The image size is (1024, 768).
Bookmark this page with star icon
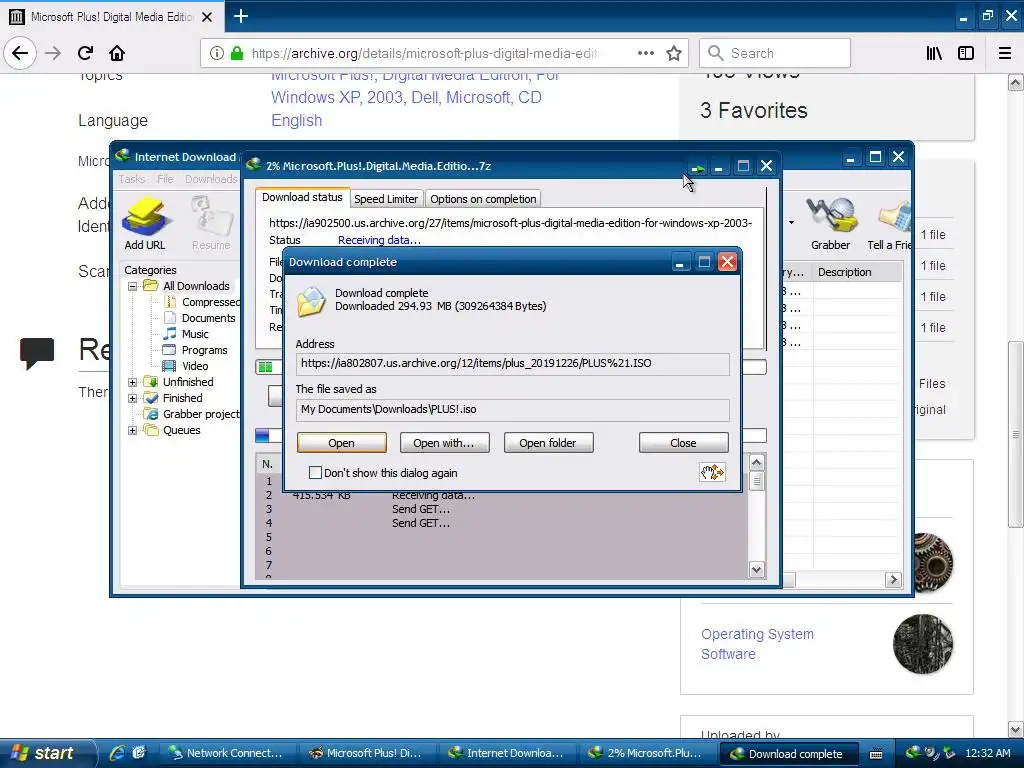pos(674,53)
